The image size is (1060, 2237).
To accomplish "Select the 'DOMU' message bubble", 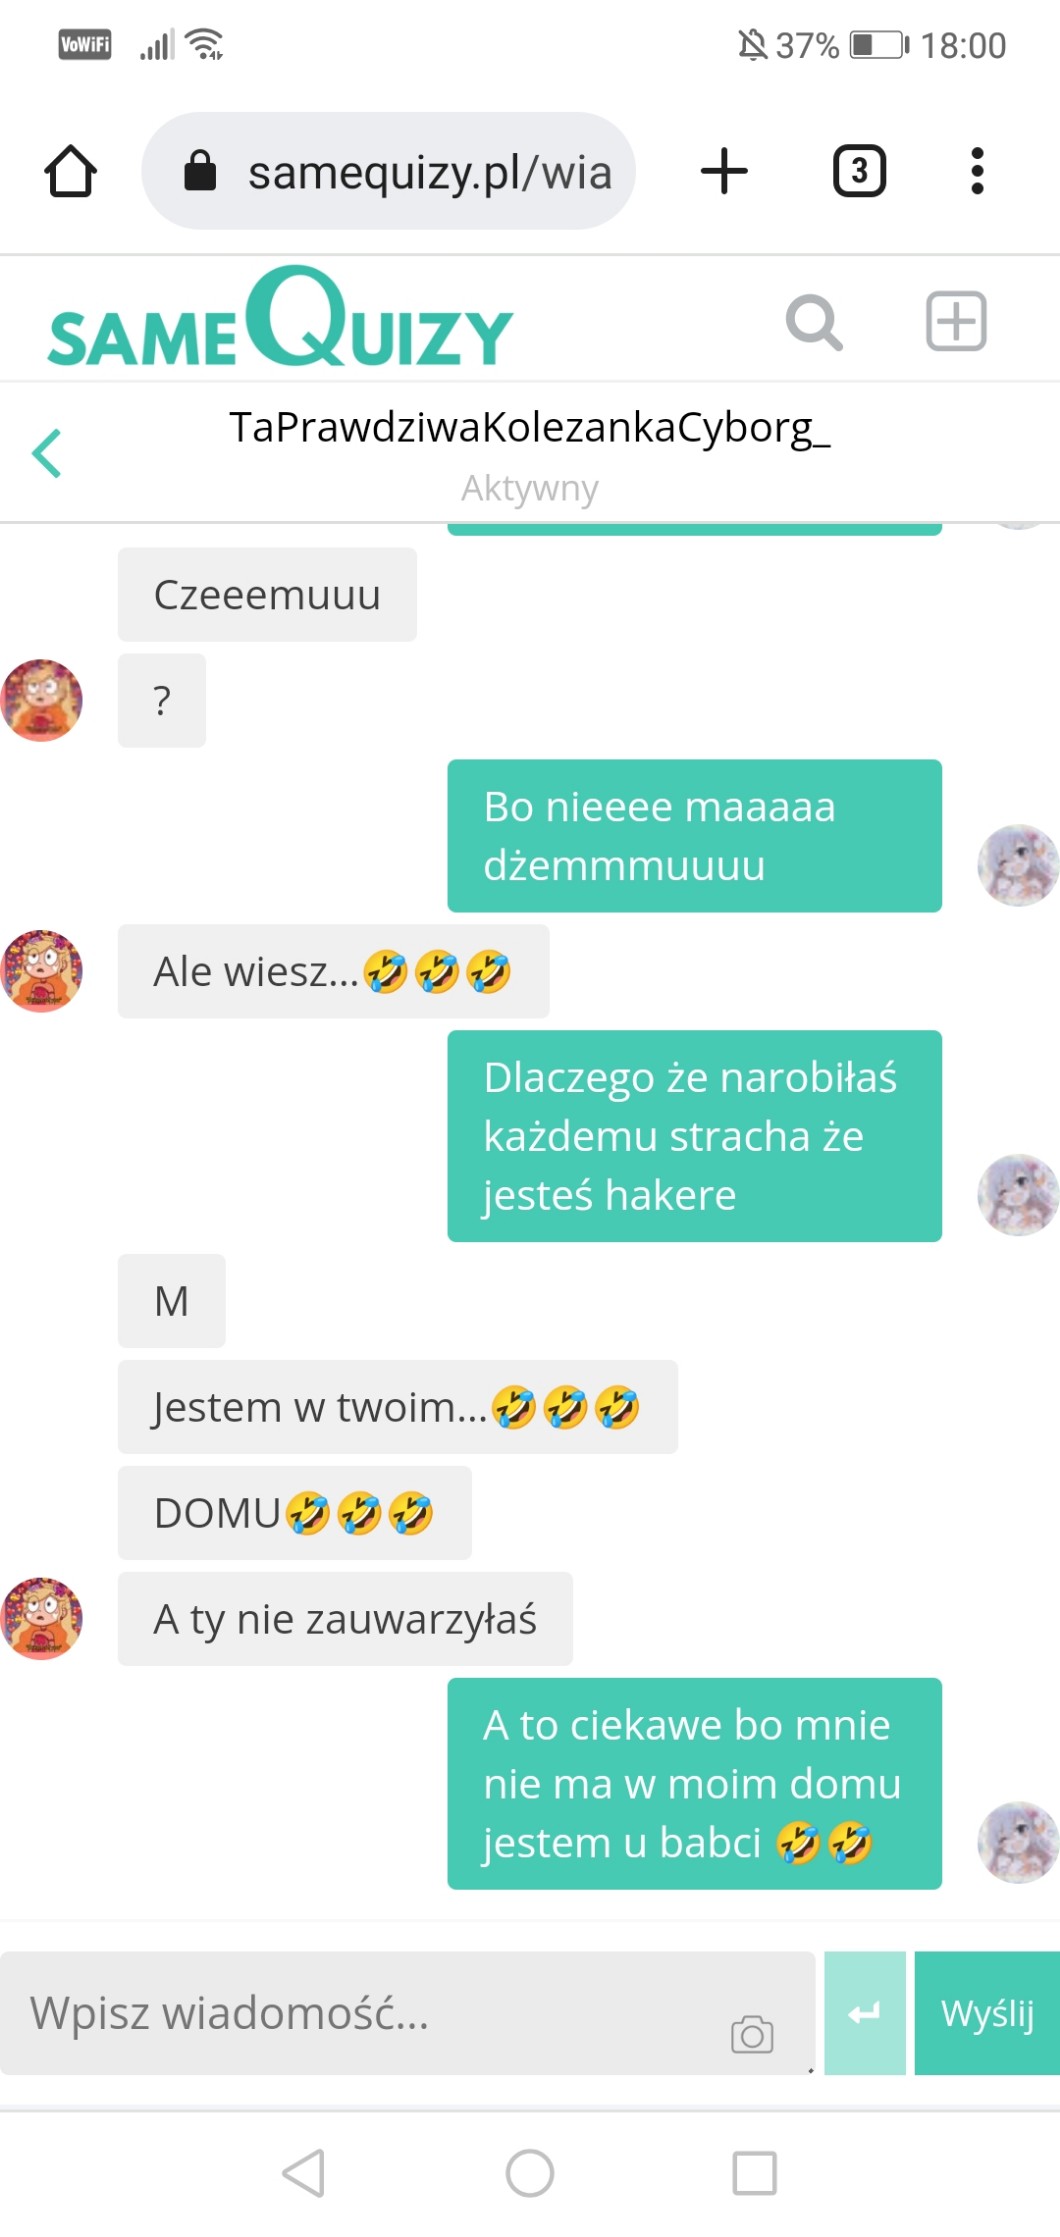I will pyautogui.click(x=294, y=1513).
